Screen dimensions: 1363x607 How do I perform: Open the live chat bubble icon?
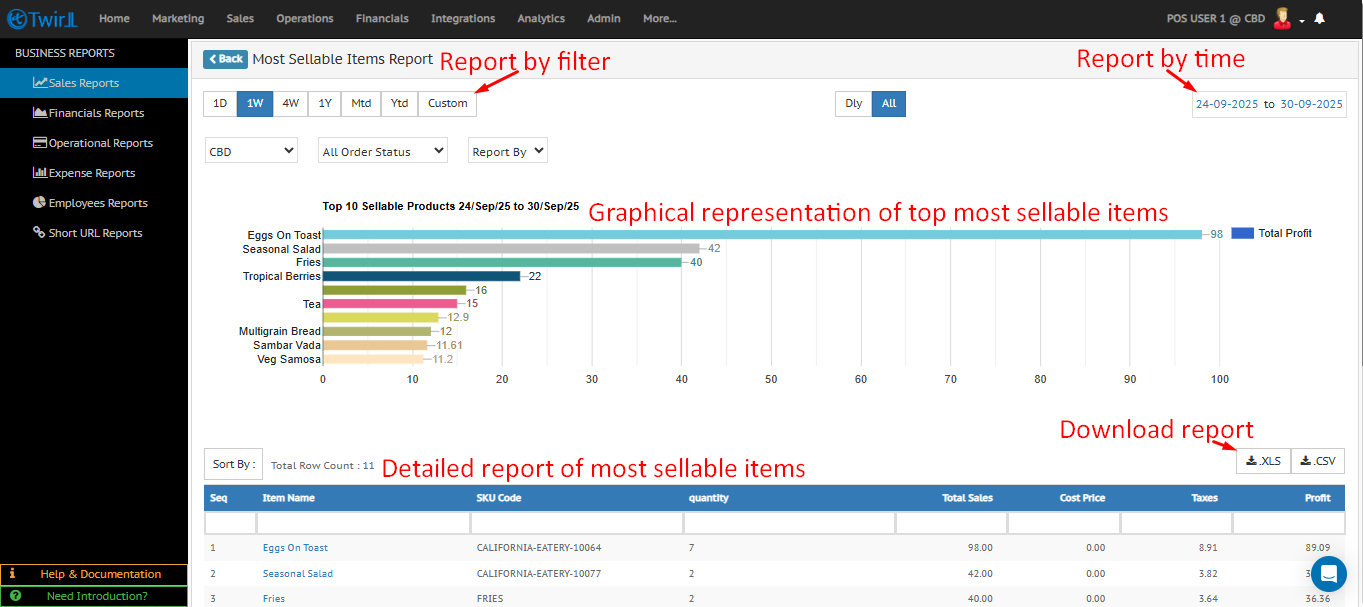1329,574
